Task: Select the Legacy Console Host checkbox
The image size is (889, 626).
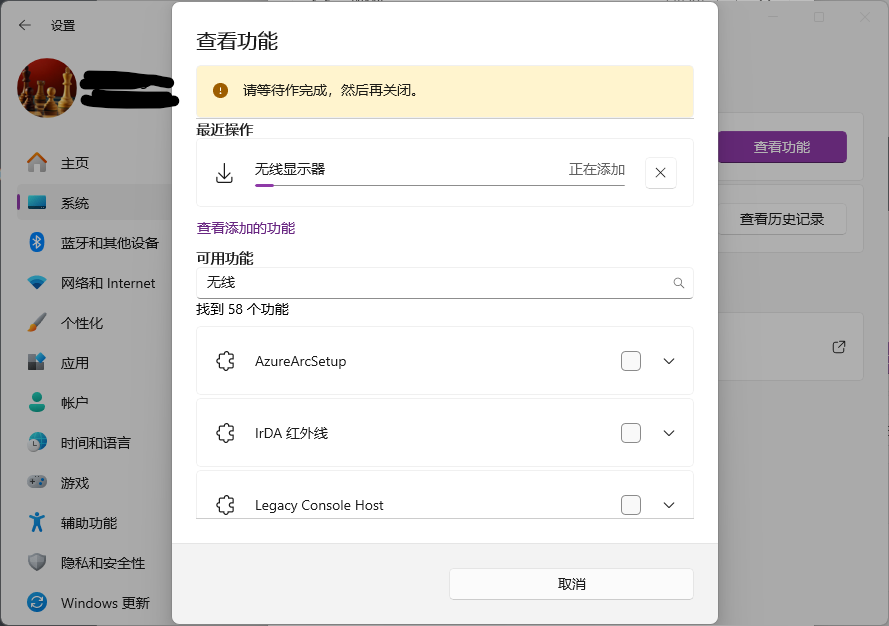Action: 631,505
